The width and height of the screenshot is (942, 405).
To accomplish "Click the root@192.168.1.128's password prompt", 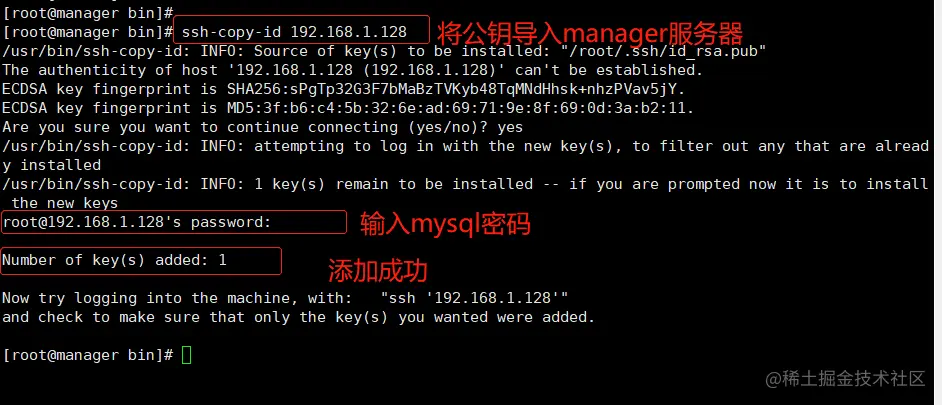I will (x=137, y=222).
